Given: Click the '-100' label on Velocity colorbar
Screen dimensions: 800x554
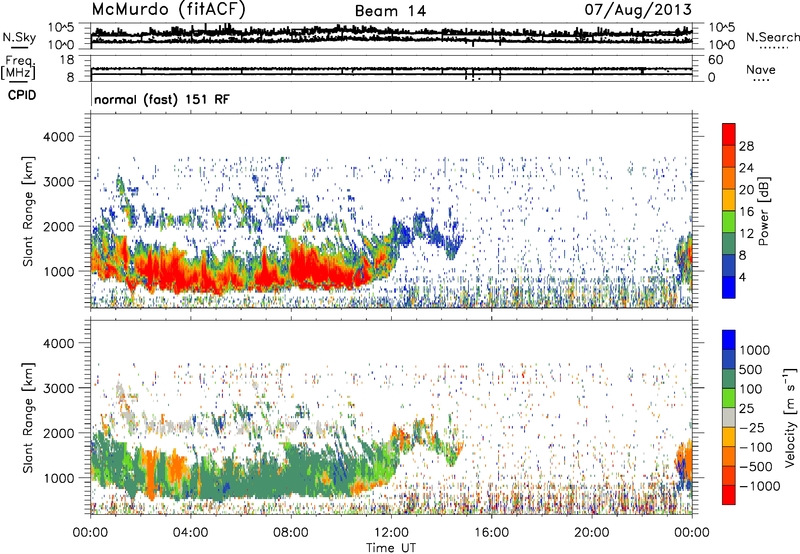Looking at the screenshot, I should click(x=755, y=447).
